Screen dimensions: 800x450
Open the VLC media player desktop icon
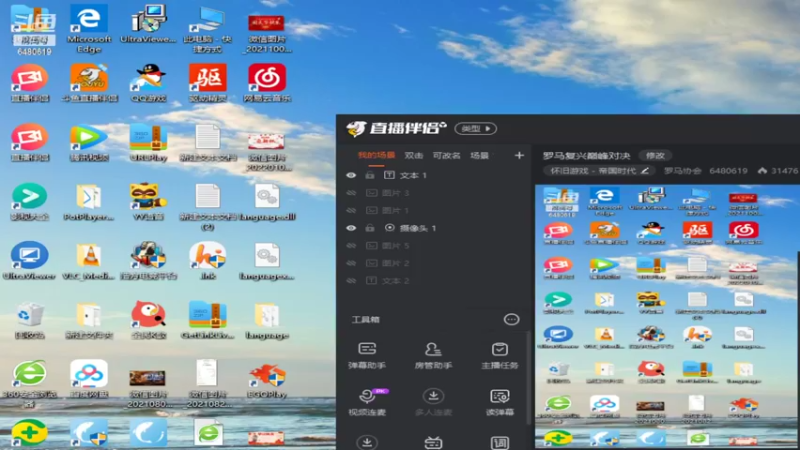(89, 261)
